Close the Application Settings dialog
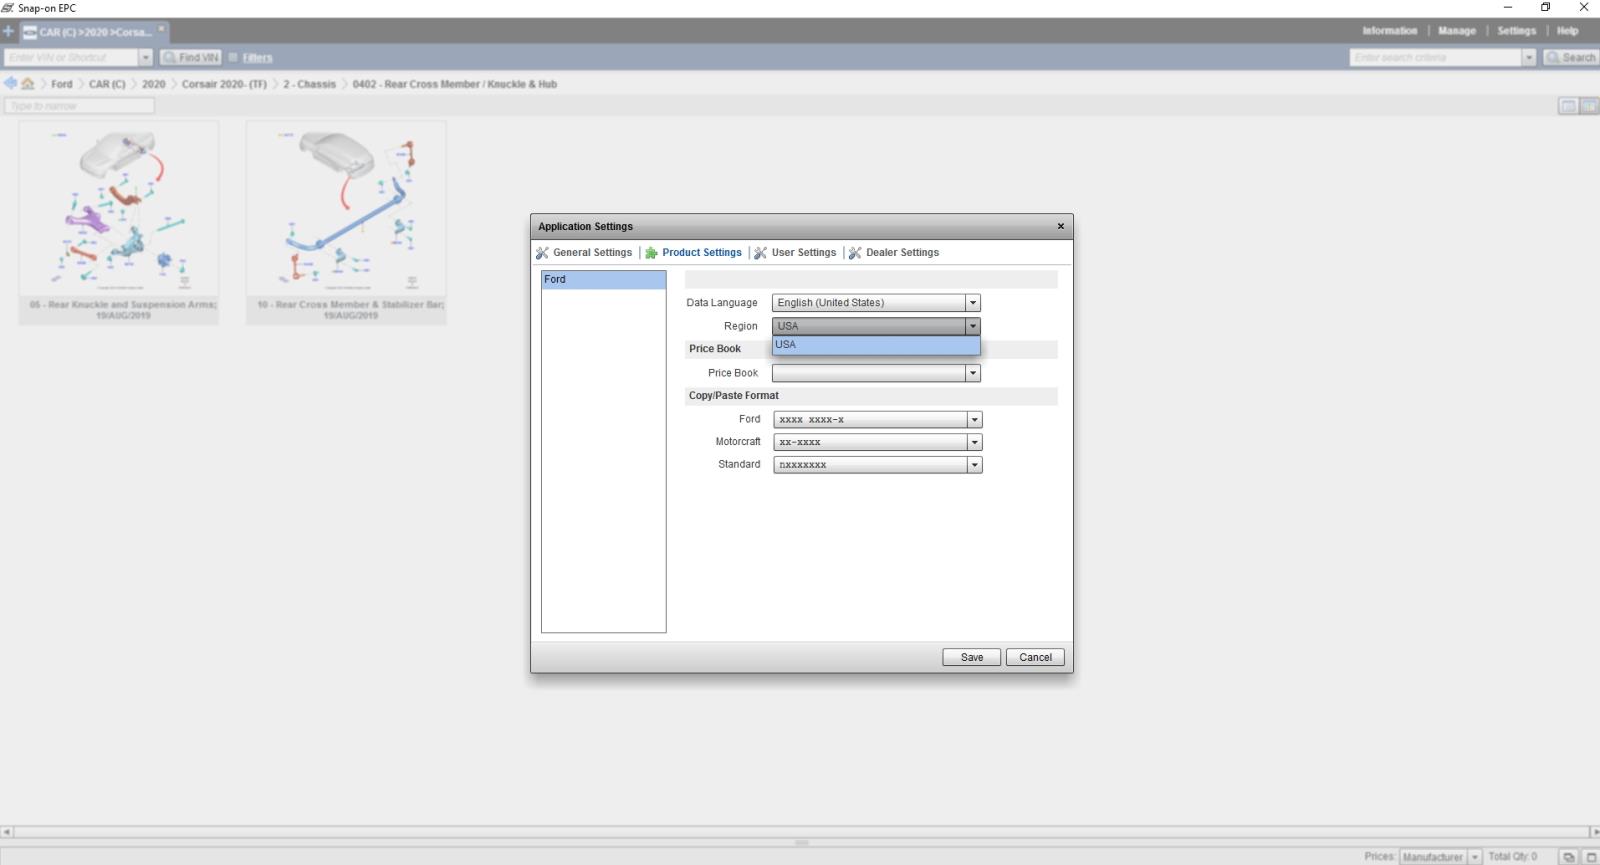Viewport: 1600px width, 865px height. click(1061, 226)
